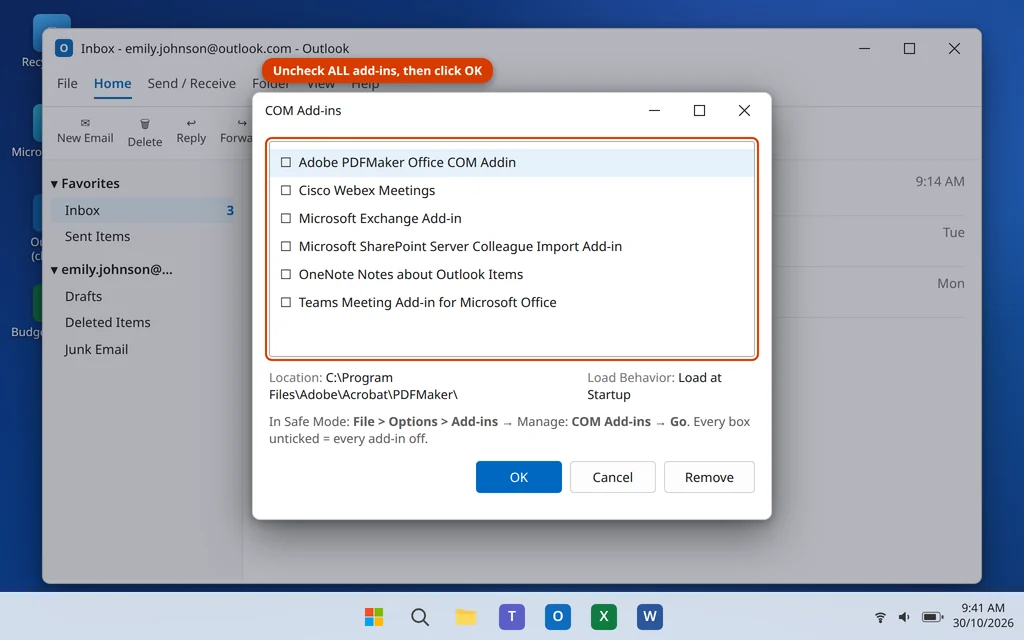
Task: Minimize the Outlook window
Action: 864,48
